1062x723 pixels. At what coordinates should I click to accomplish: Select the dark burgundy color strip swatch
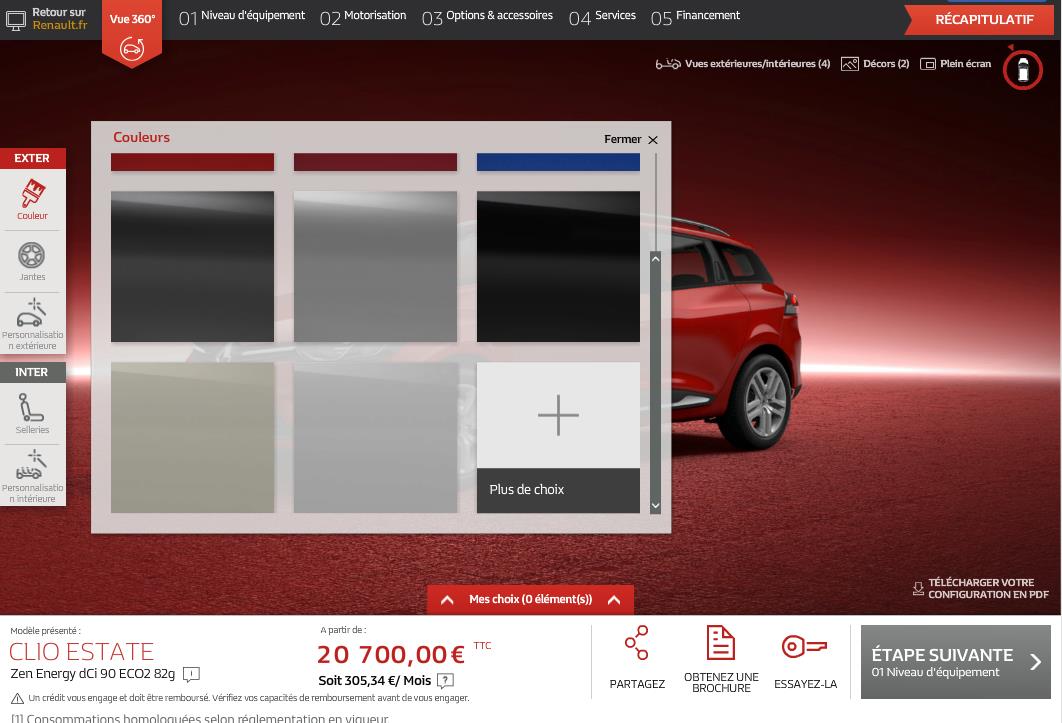pos(375,162)
